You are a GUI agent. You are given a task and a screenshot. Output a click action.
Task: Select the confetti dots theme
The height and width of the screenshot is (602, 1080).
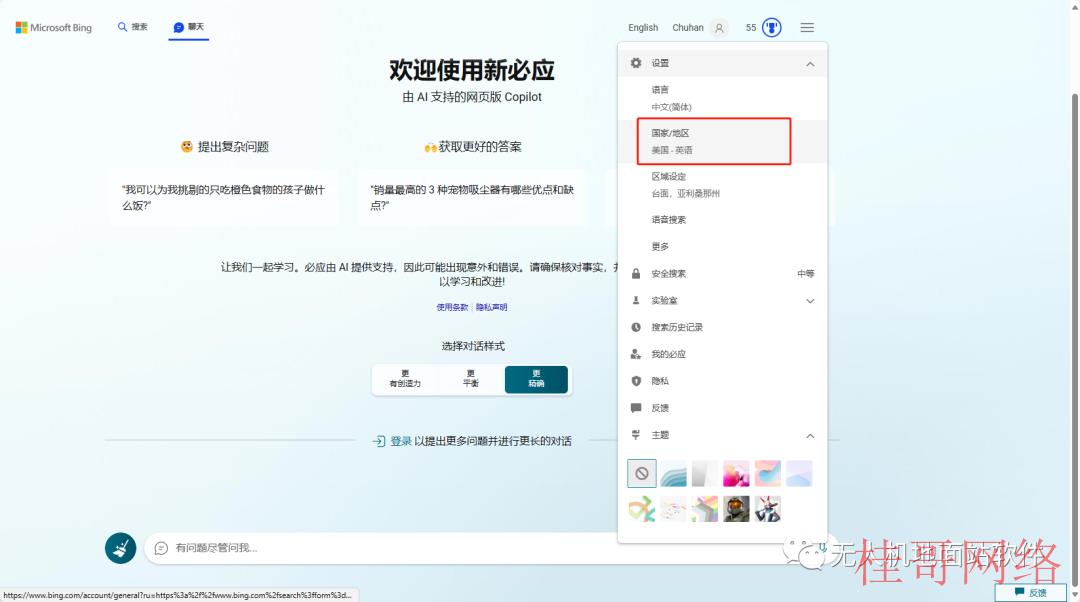pos(673,509)
